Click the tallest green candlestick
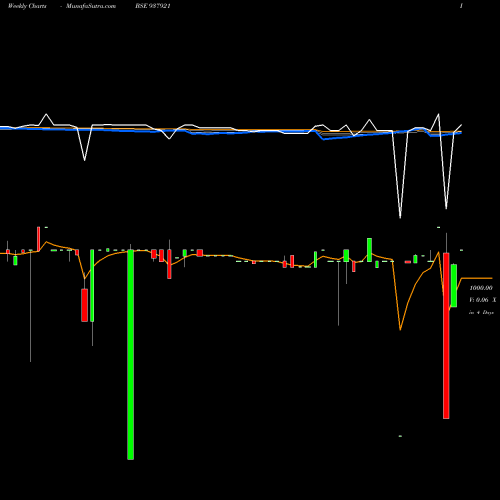 [131, 355]
